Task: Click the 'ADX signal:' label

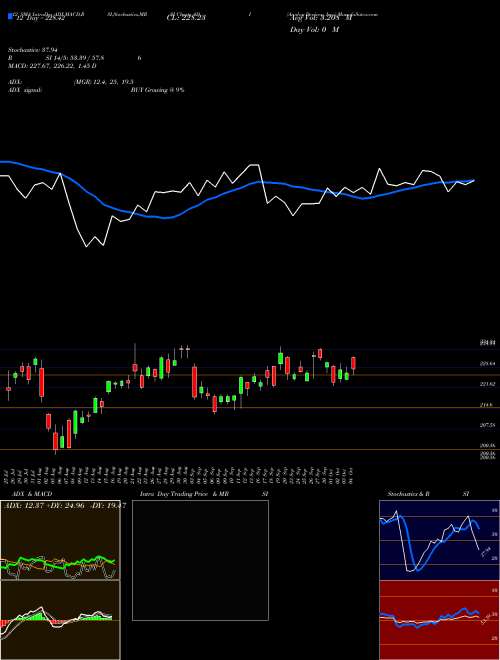Action: (25, 90)
